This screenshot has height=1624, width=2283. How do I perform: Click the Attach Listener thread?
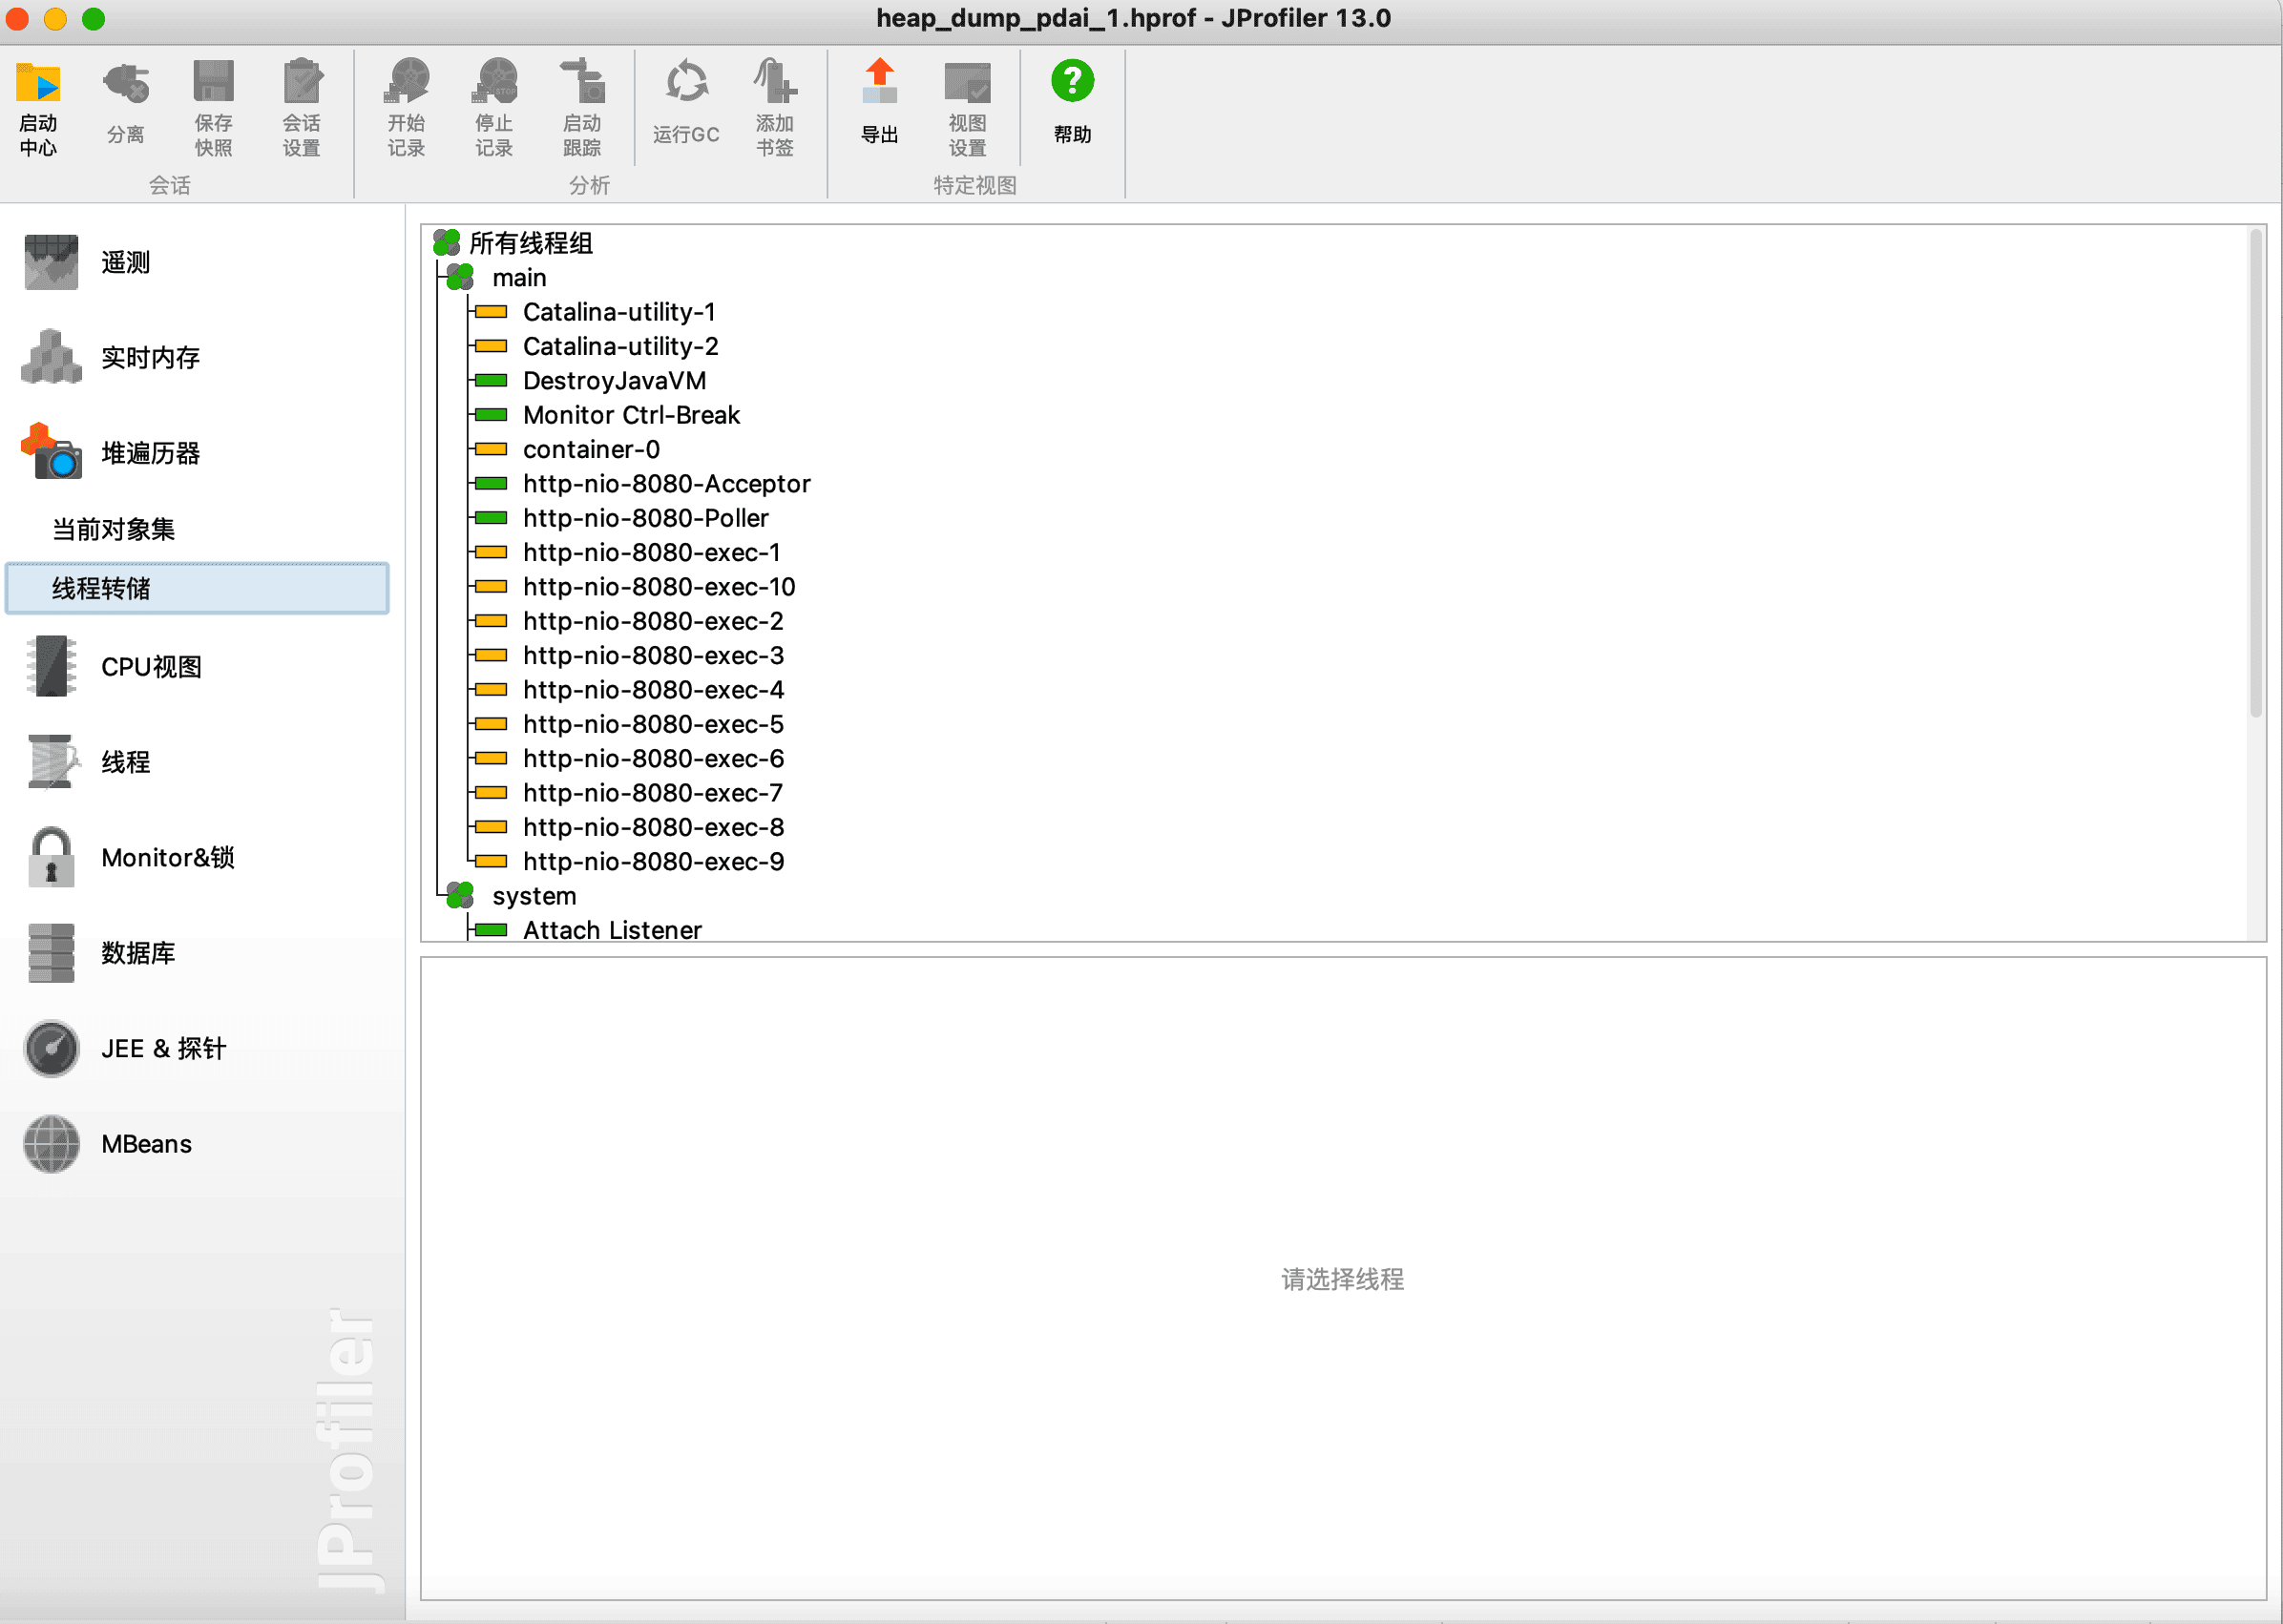[x=611, y=930]
